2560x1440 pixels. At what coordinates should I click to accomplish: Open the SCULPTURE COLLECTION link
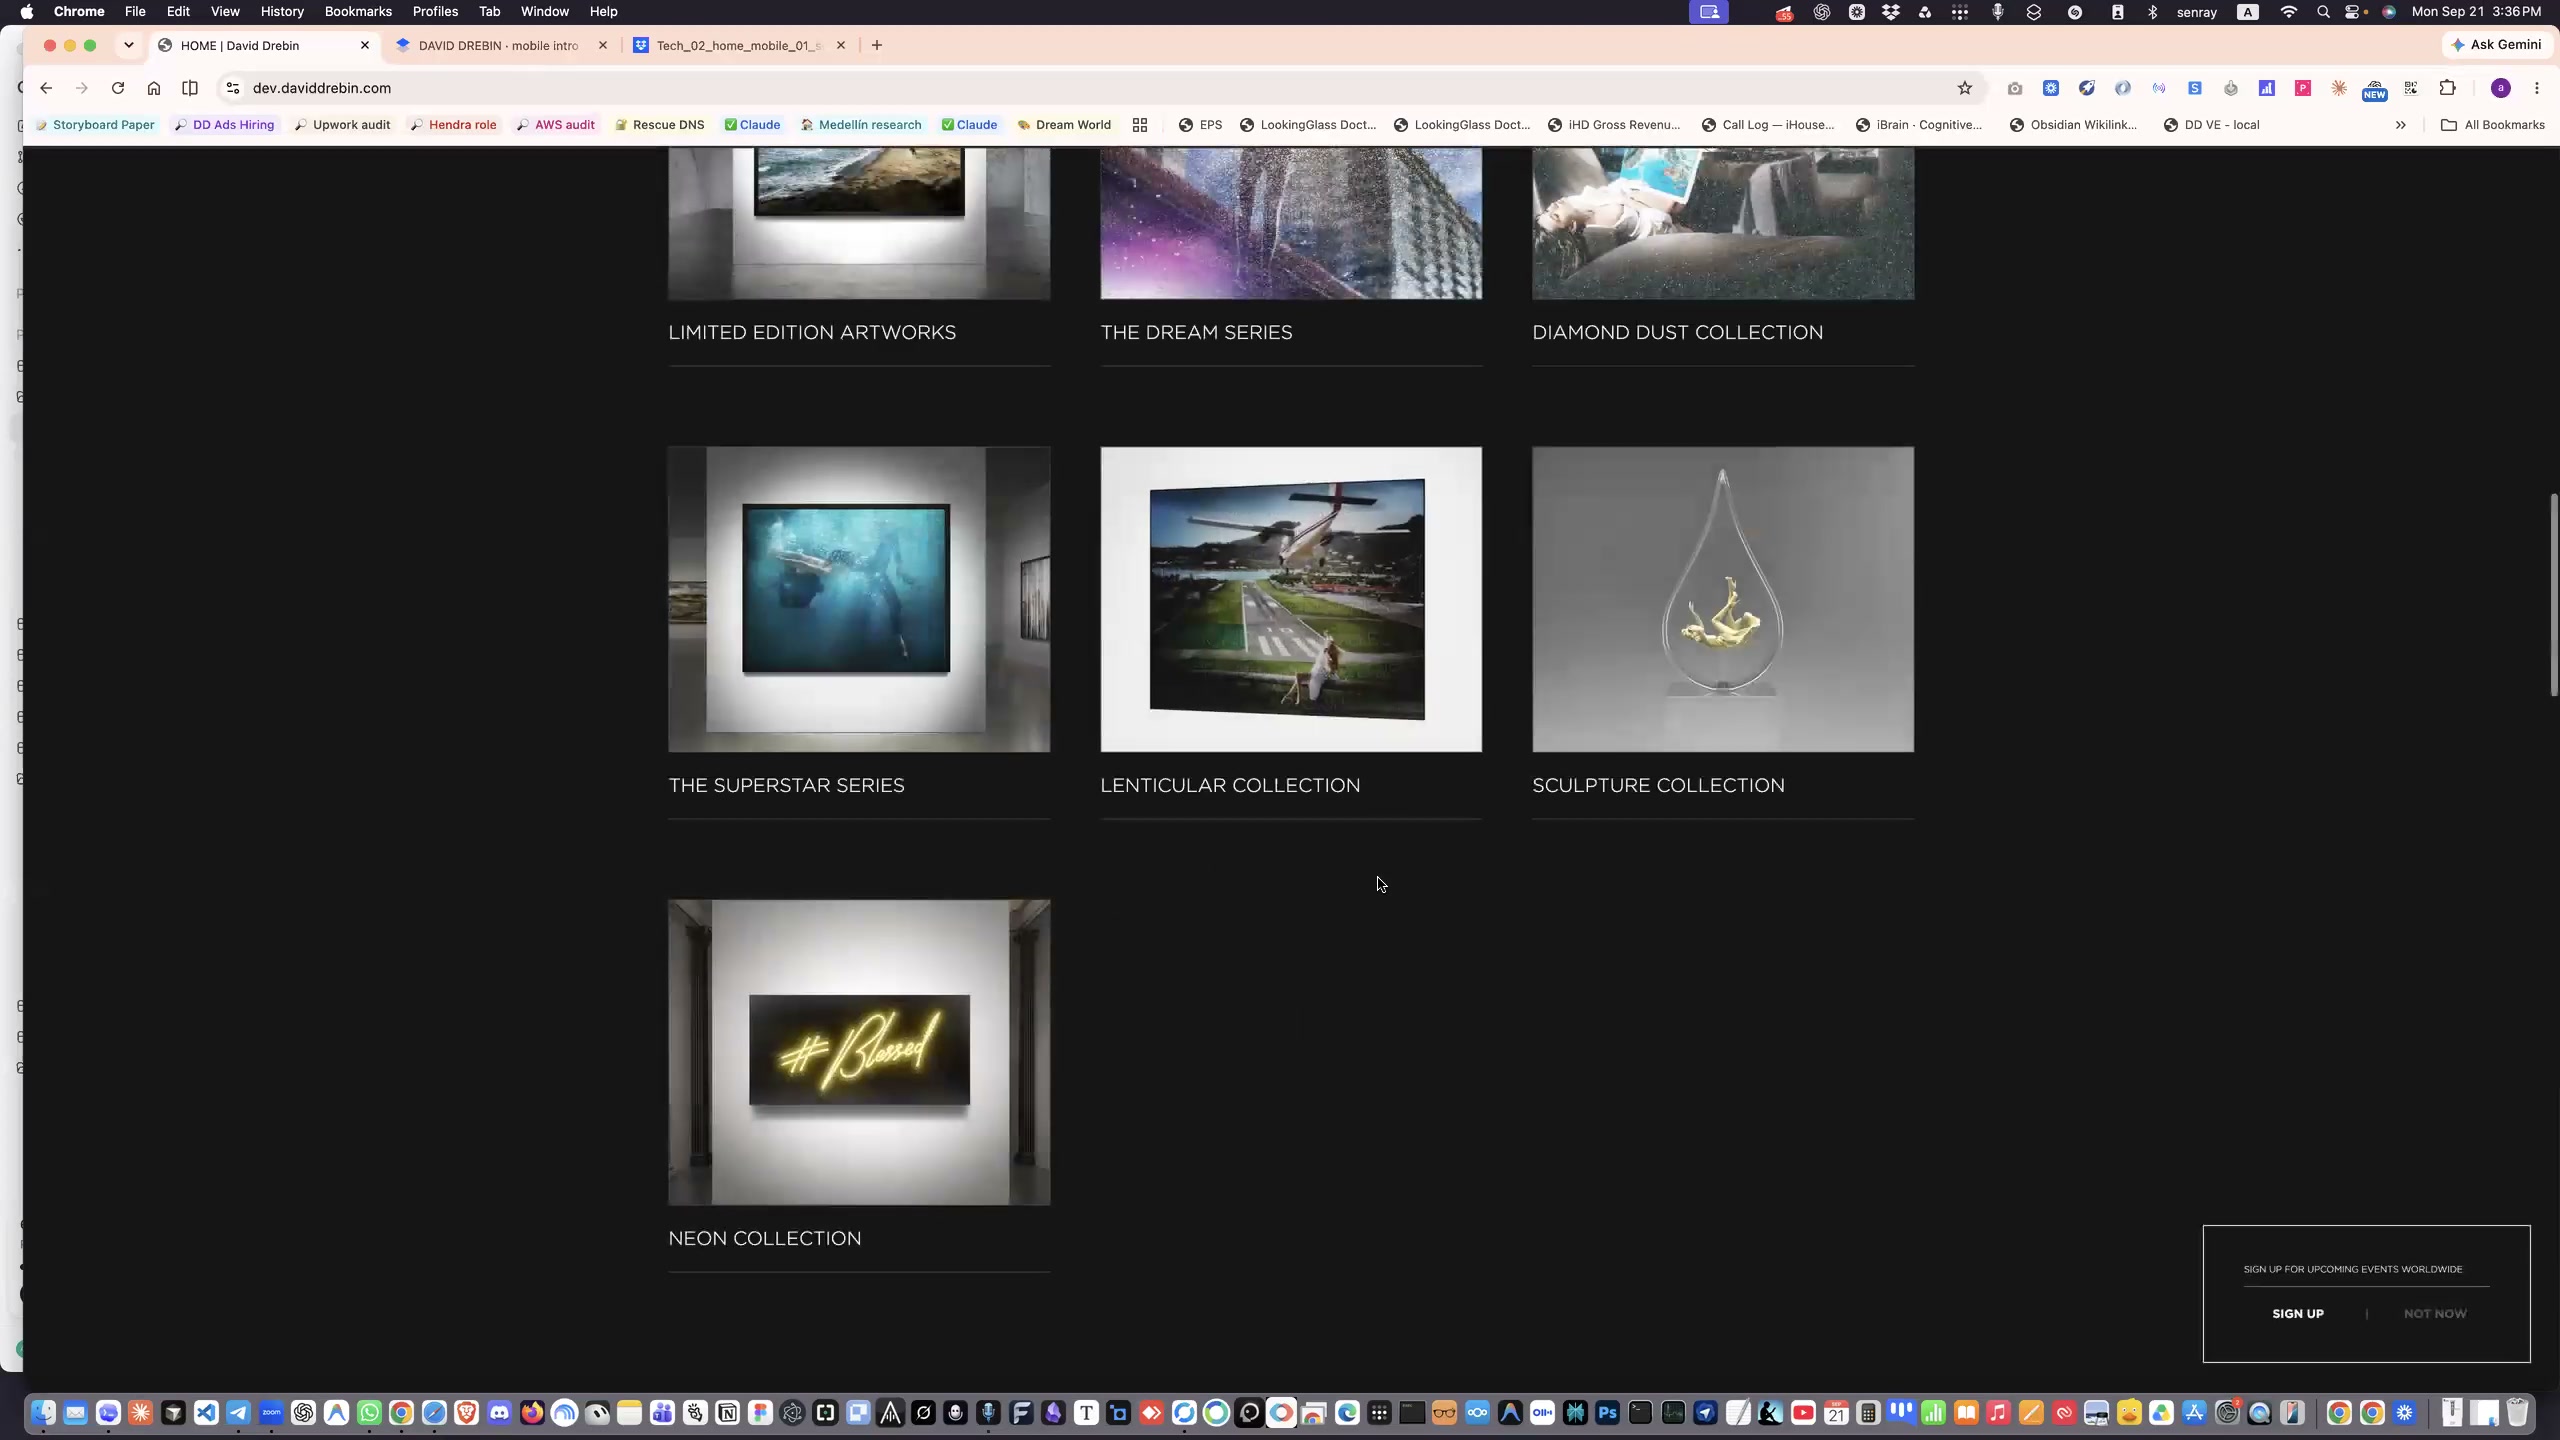coord(1658,786)
